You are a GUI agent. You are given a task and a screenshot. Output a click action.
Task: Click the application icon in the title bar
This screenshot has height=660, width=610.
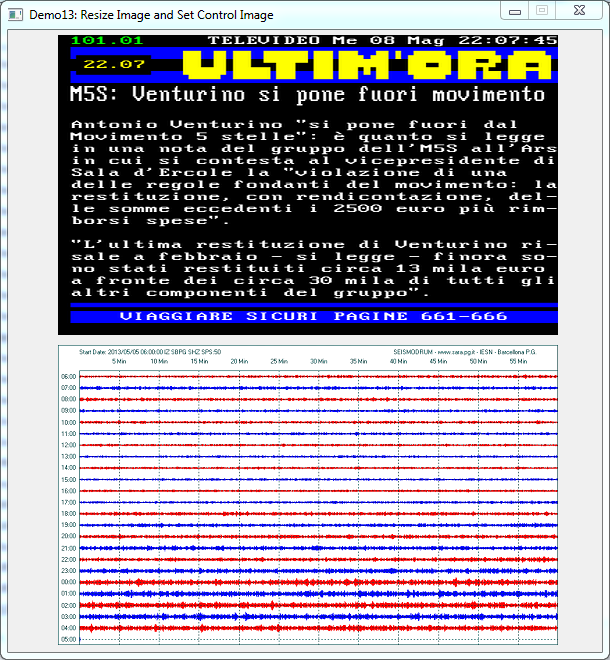15,11
